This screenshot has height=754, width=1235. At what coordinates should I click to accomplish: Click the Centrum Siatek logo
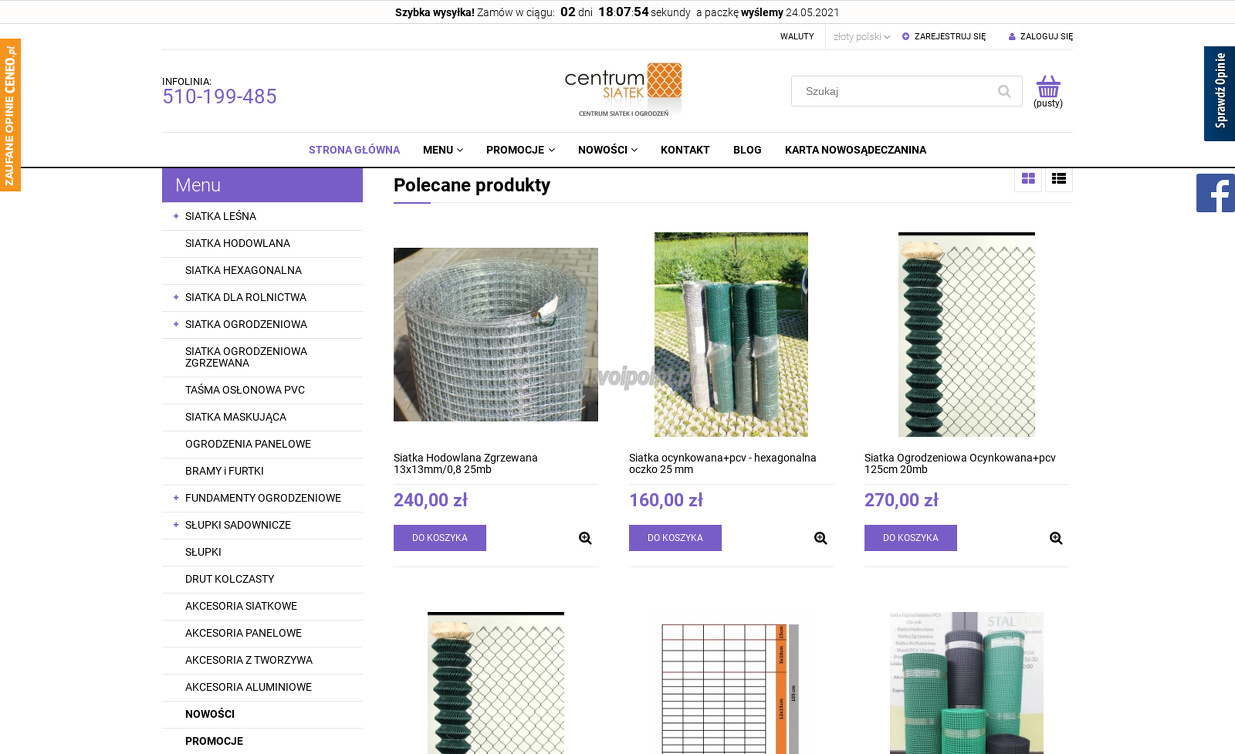click(623, 90)
